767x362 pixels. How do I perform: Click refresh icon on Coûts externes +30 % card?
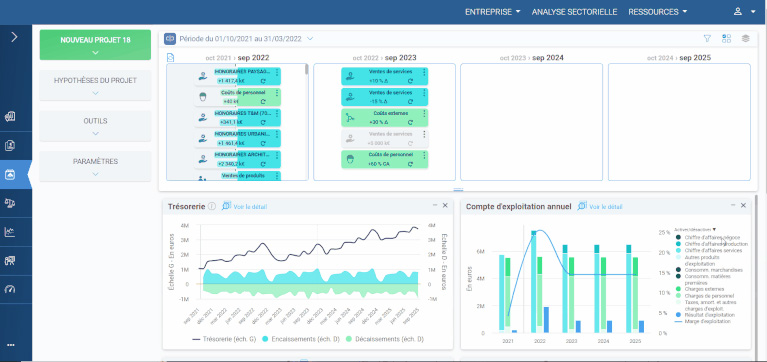410,122
